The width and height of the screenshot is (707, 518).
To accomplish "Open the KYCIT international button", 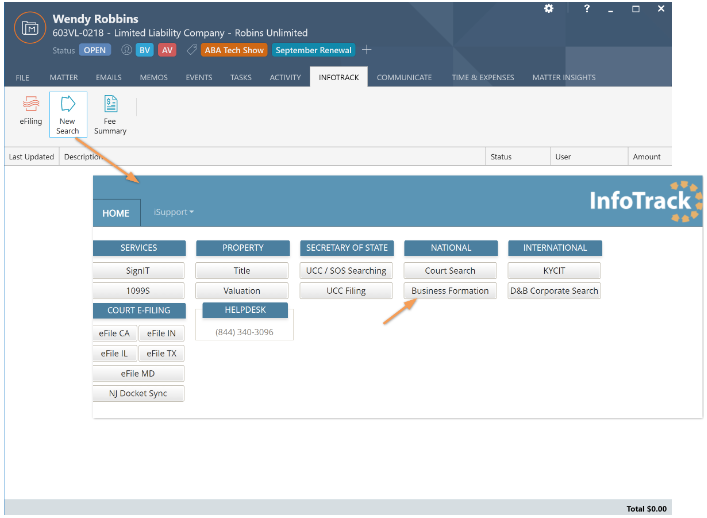I will (554, 270).
